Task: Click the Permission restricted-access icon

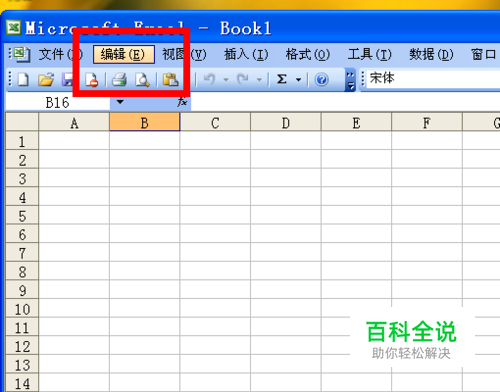Action: coord(92,80)
